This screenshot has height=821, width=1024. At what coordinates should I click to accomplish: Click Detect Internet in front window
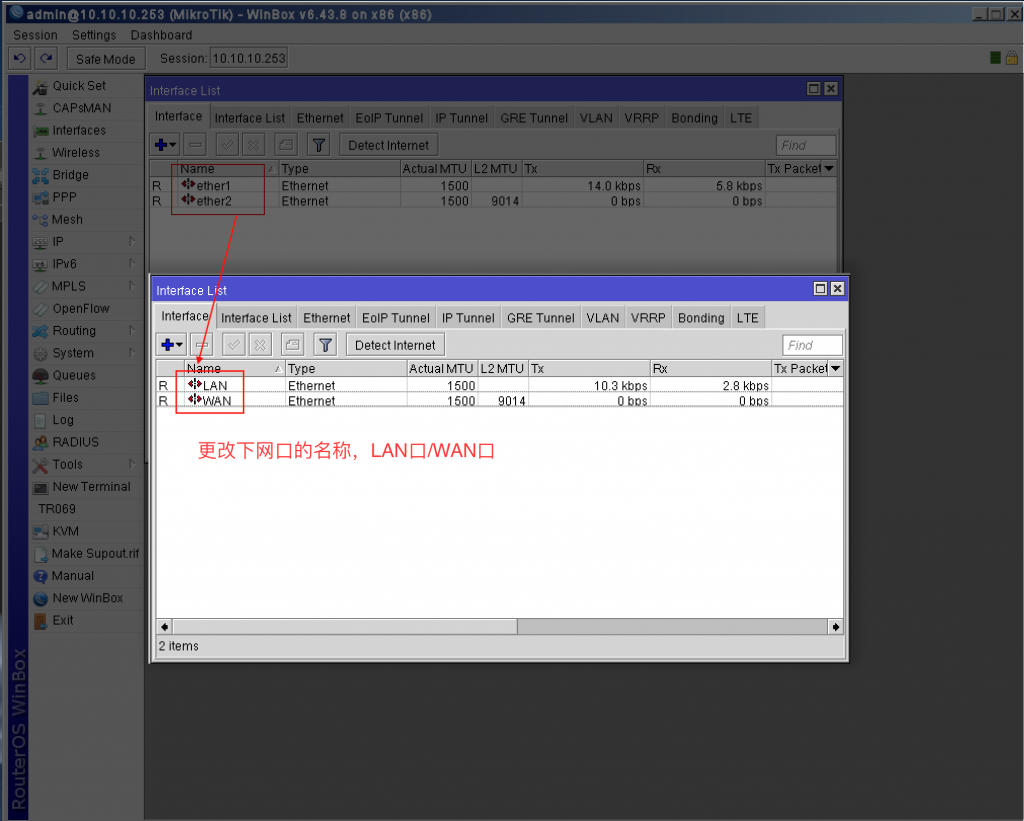395,345
